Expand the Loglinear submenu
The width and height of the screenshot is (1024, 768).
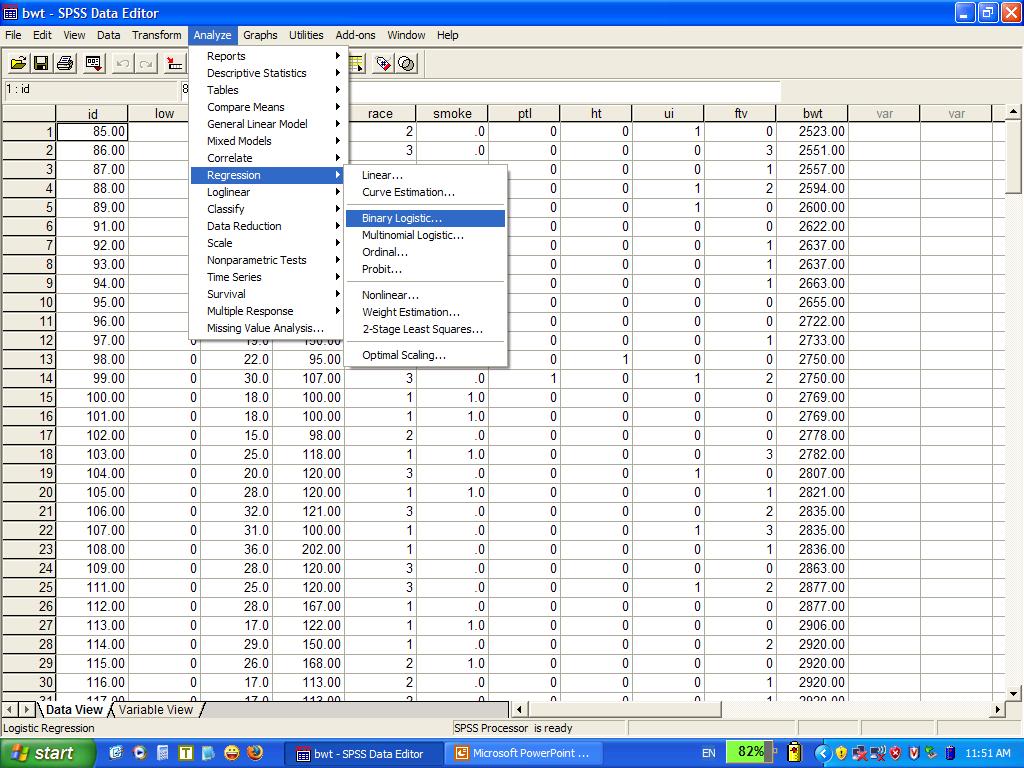[x=269, y=192]
